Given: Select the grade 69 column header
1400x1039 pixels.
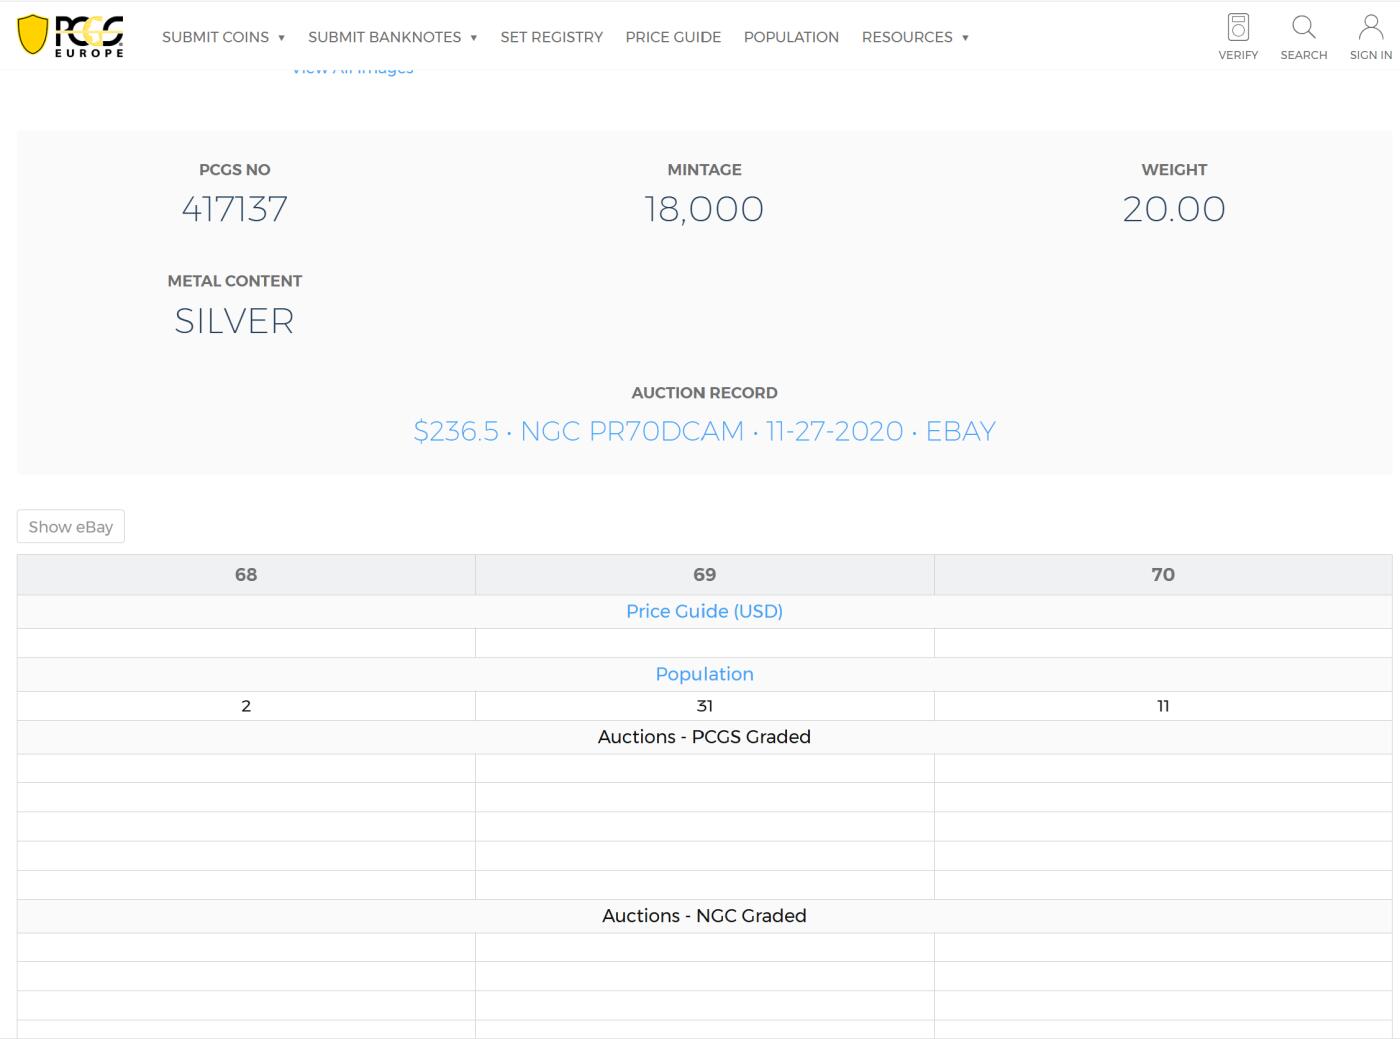Looking at the screenshot, I should pos(704,575).
